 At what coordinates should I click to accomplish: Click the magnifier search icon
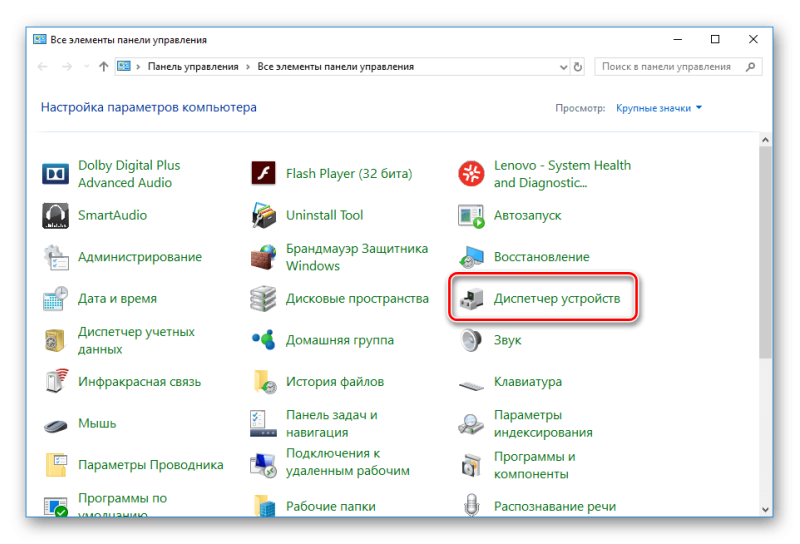point(751,67)
